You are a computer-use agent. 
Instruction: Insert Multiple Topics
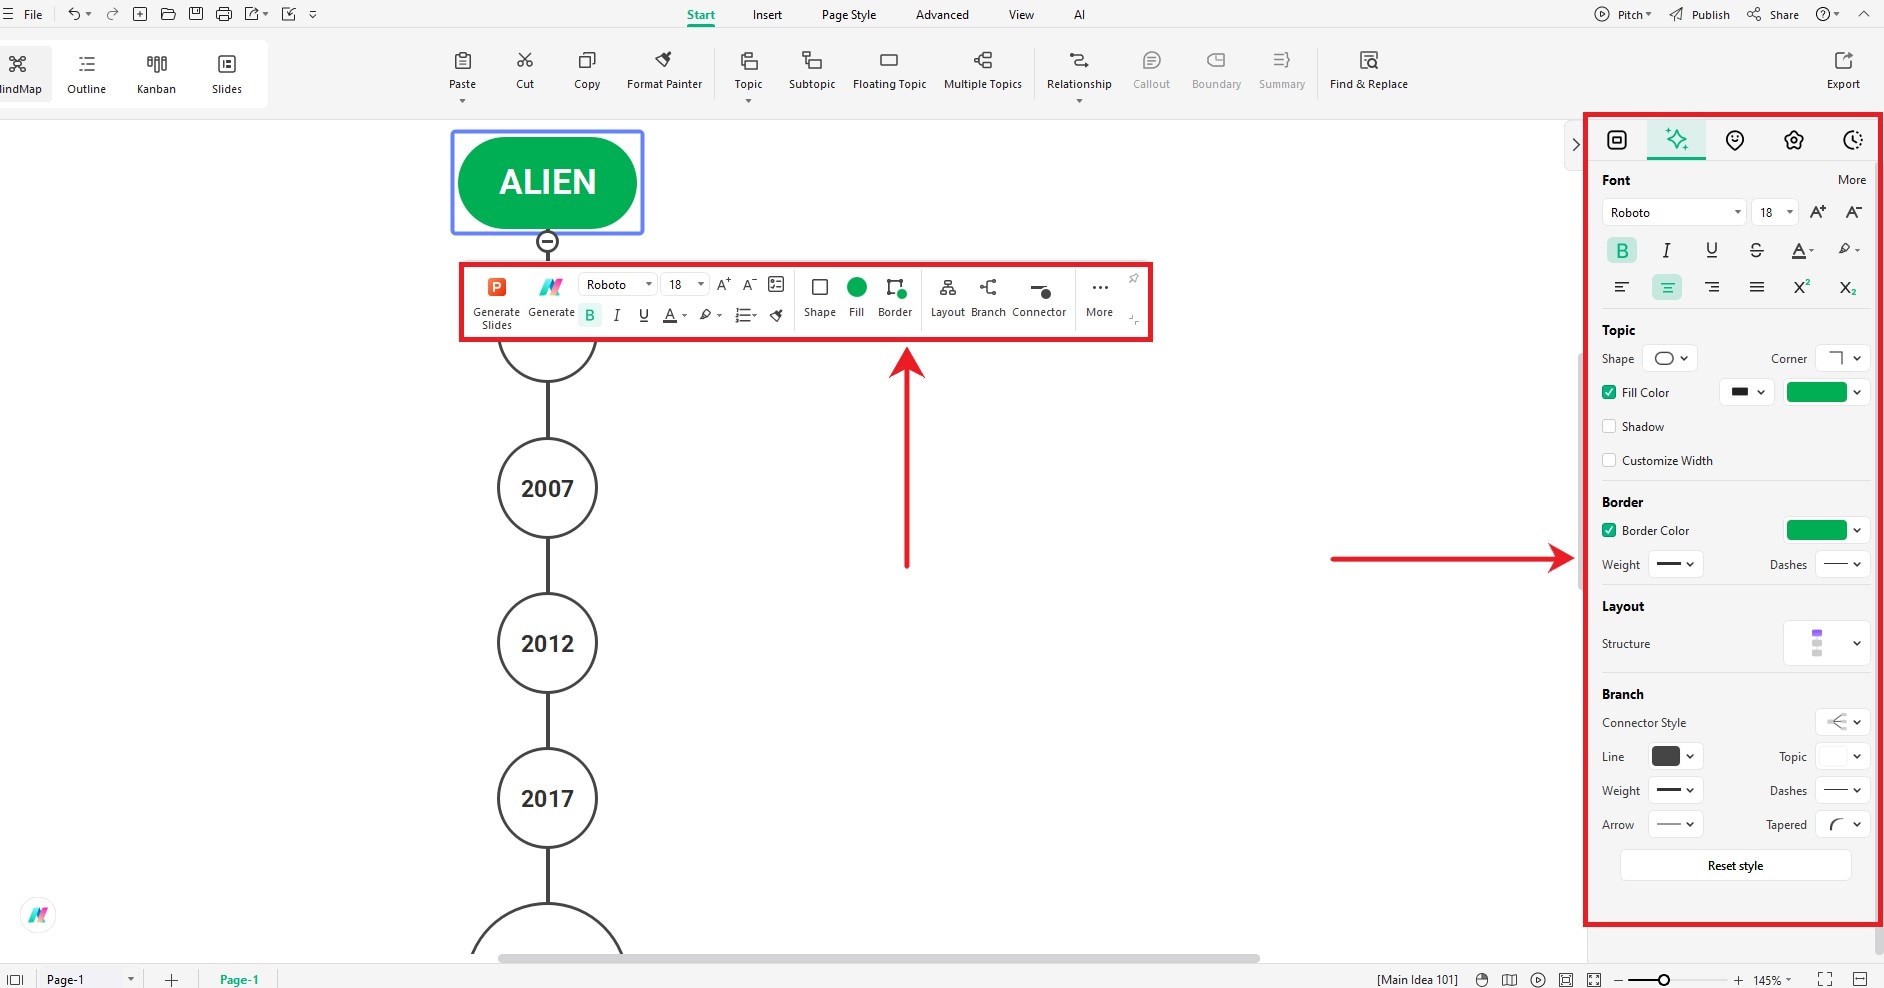click(x=983, y=70)
